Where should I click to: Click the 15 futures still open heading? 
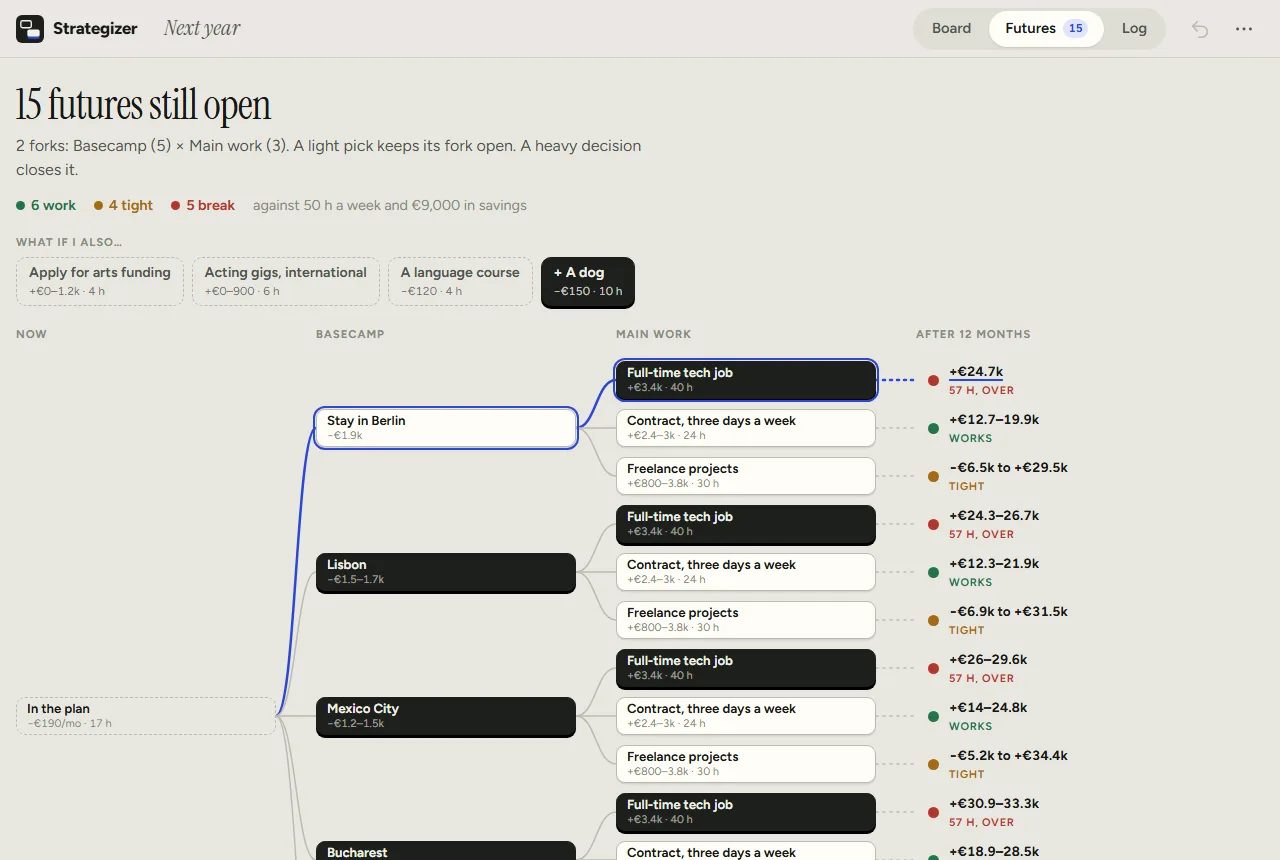click(x=143, y=104)
